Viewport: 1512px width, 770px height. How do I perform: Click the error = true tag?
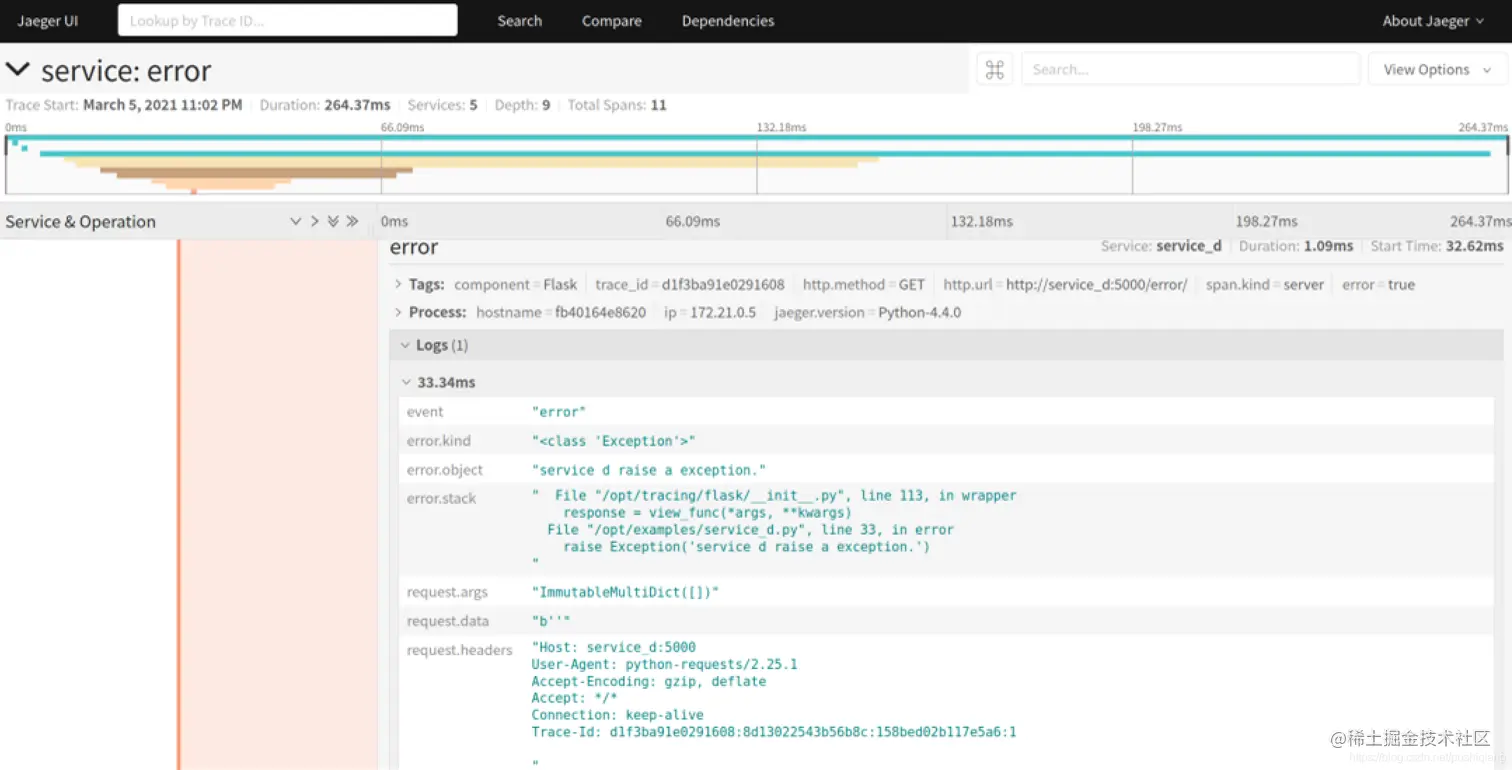1378,284
